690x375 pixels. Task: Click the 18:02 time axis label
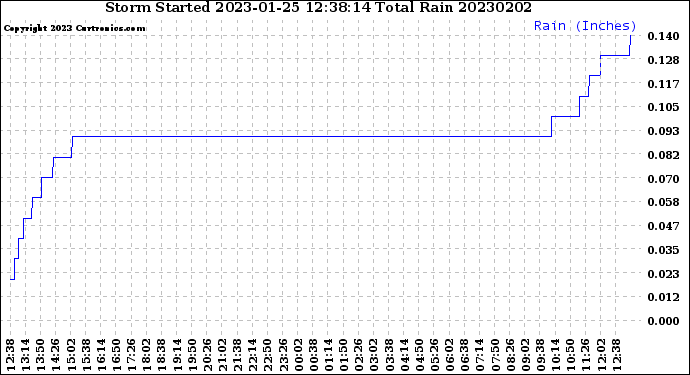coord(148,355)
